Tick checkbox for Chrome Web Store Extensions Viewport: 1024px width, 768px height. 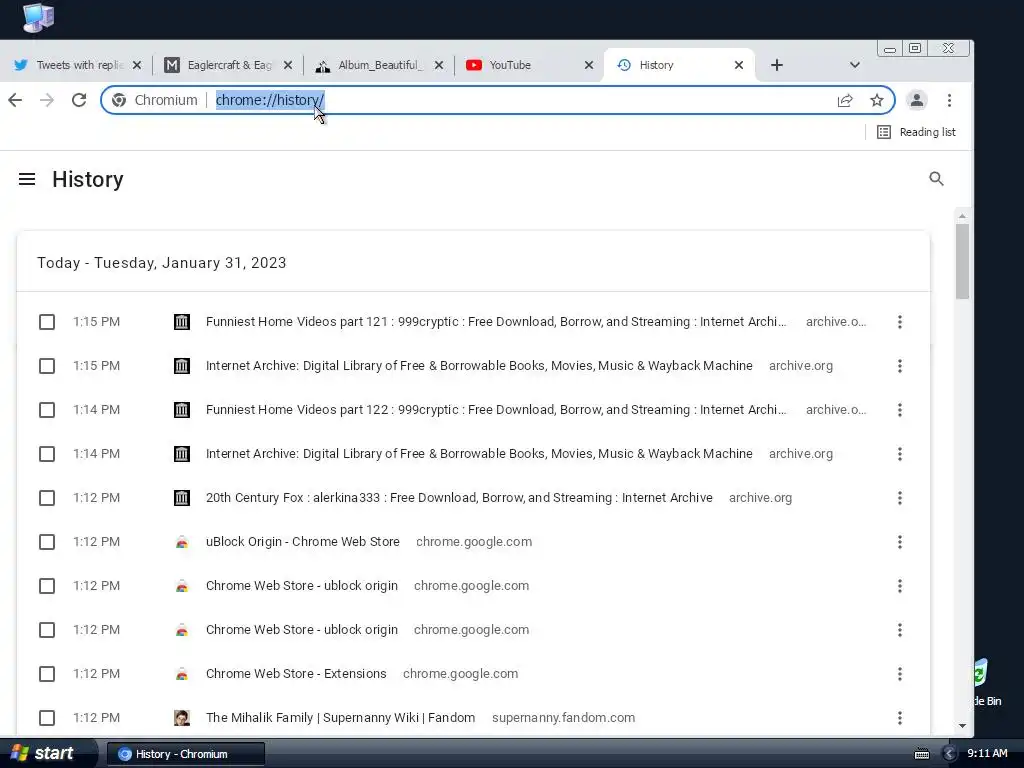47,674
